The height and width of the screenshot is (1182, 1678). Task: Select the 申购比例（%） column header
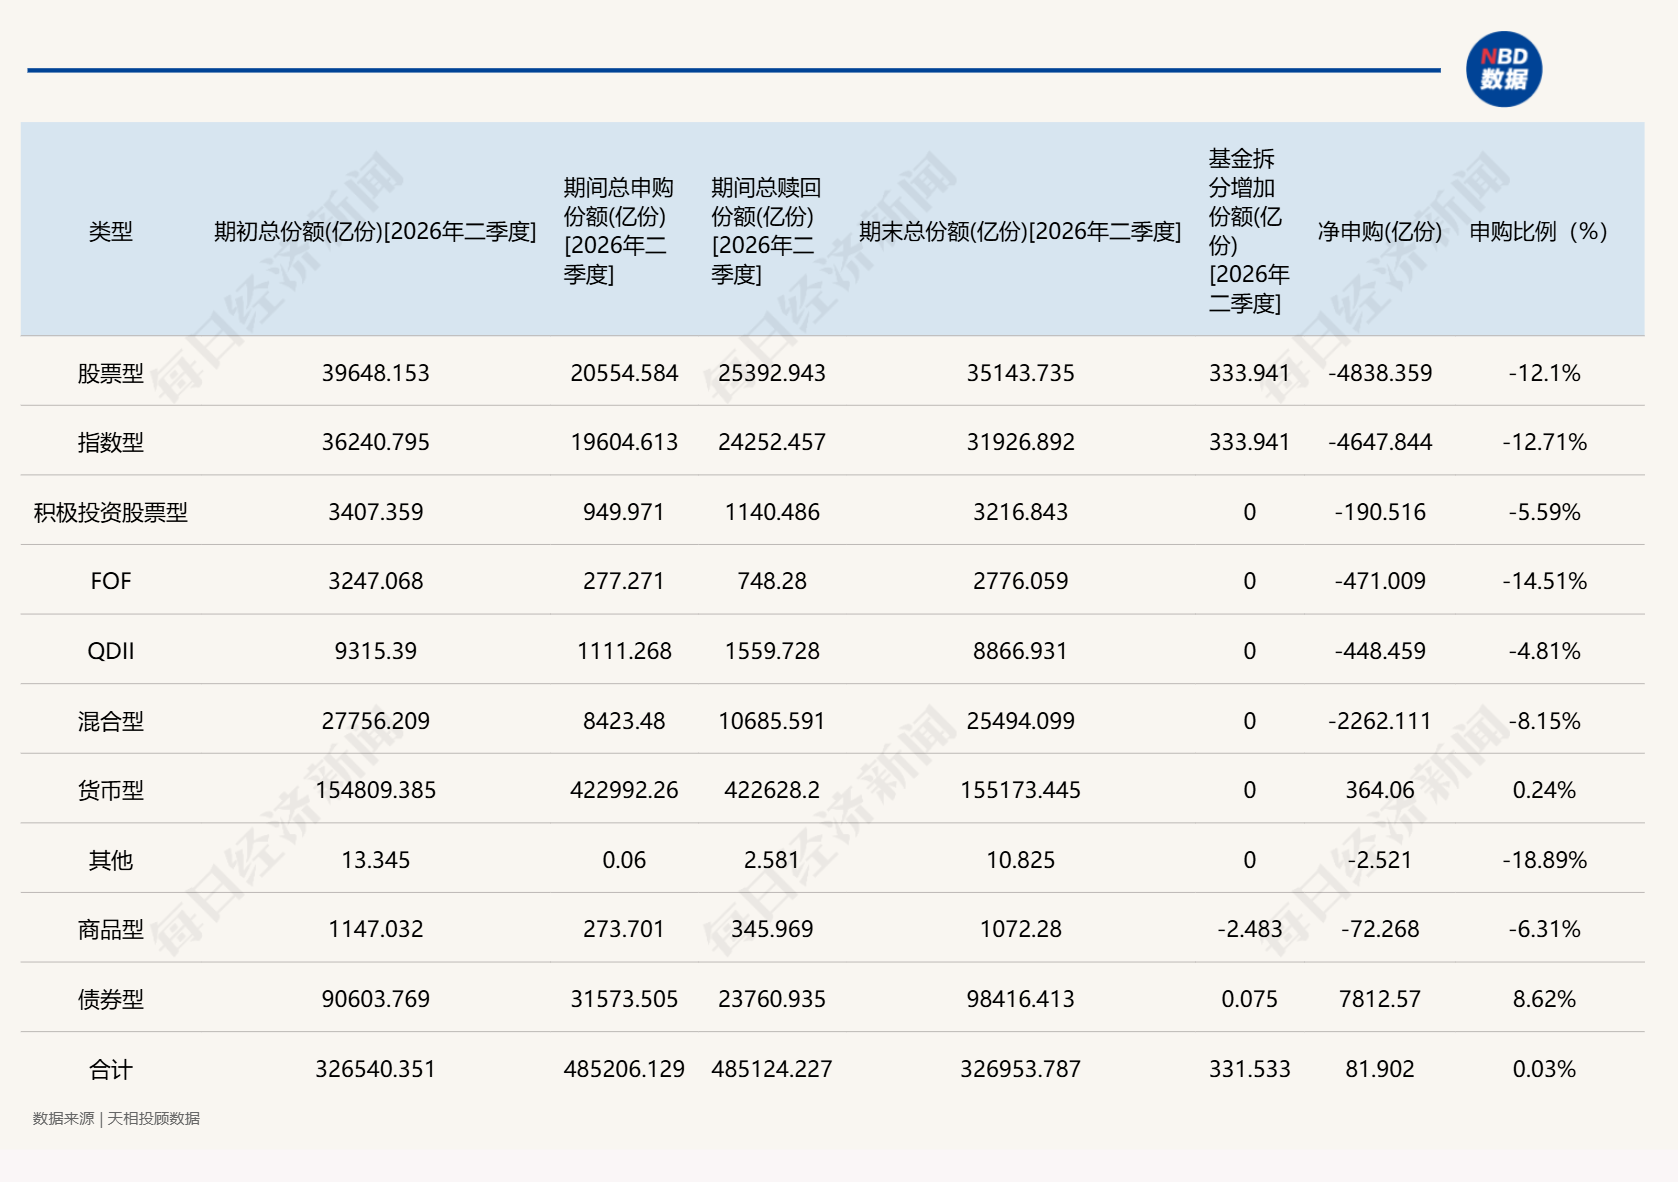coord(1539,232)
